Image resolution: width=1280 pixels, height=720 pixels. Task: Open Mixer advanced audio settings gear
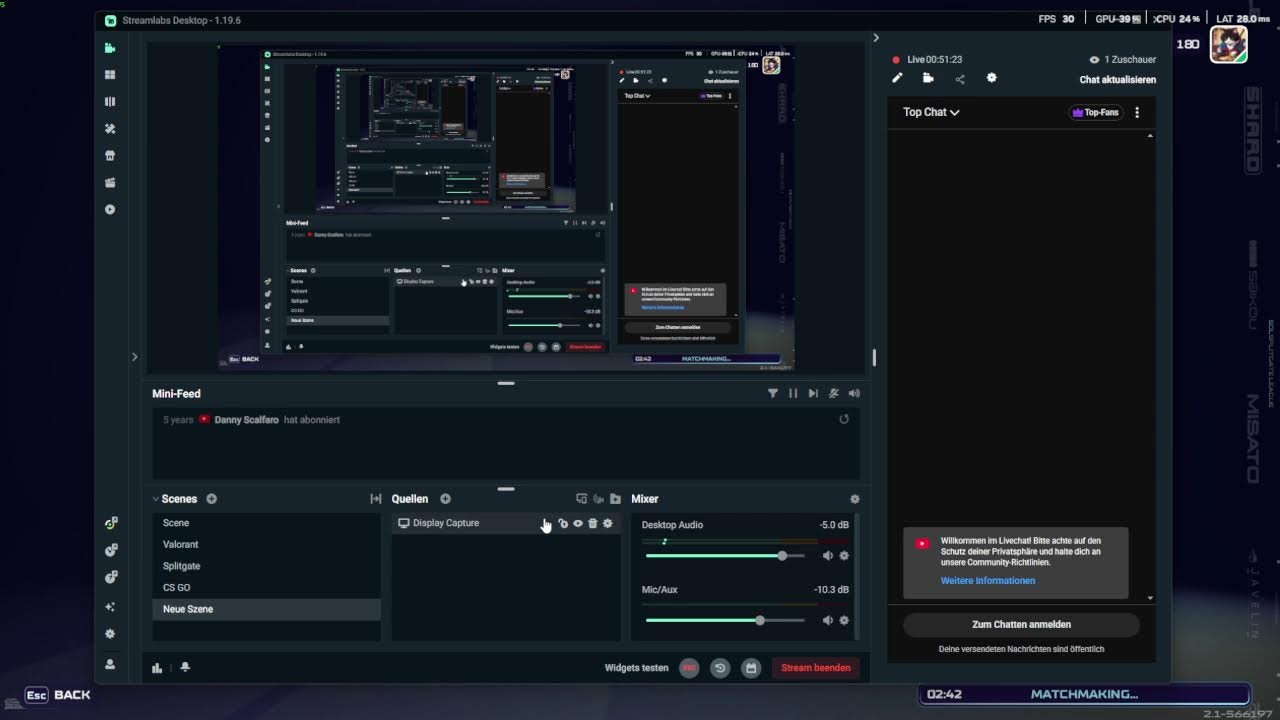point(854,499)
